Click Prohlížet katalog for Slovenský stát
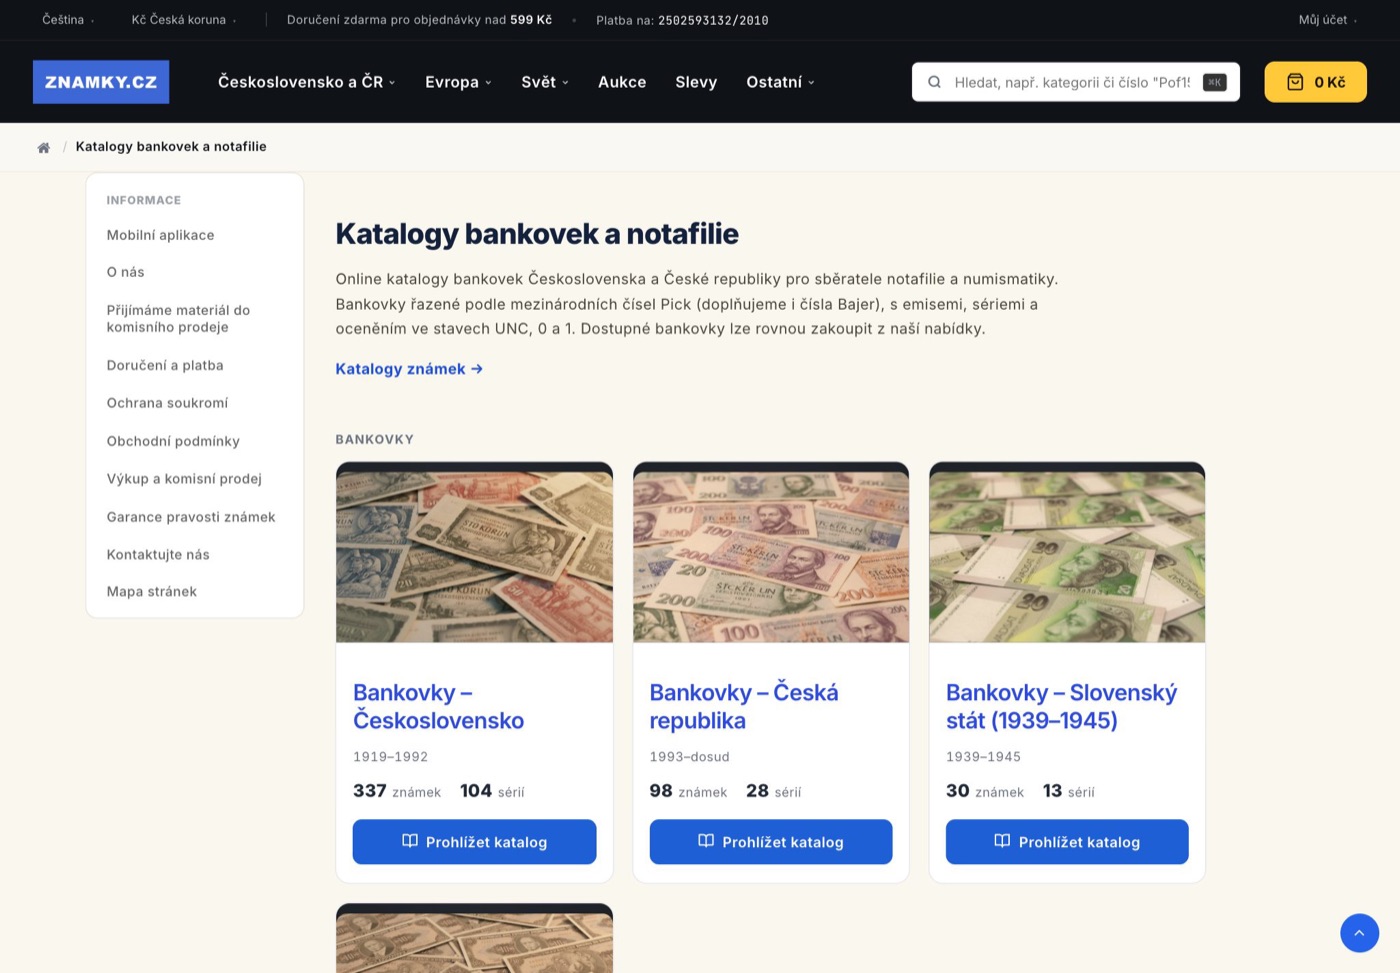1400x973 pixels. click(1067, 842)
